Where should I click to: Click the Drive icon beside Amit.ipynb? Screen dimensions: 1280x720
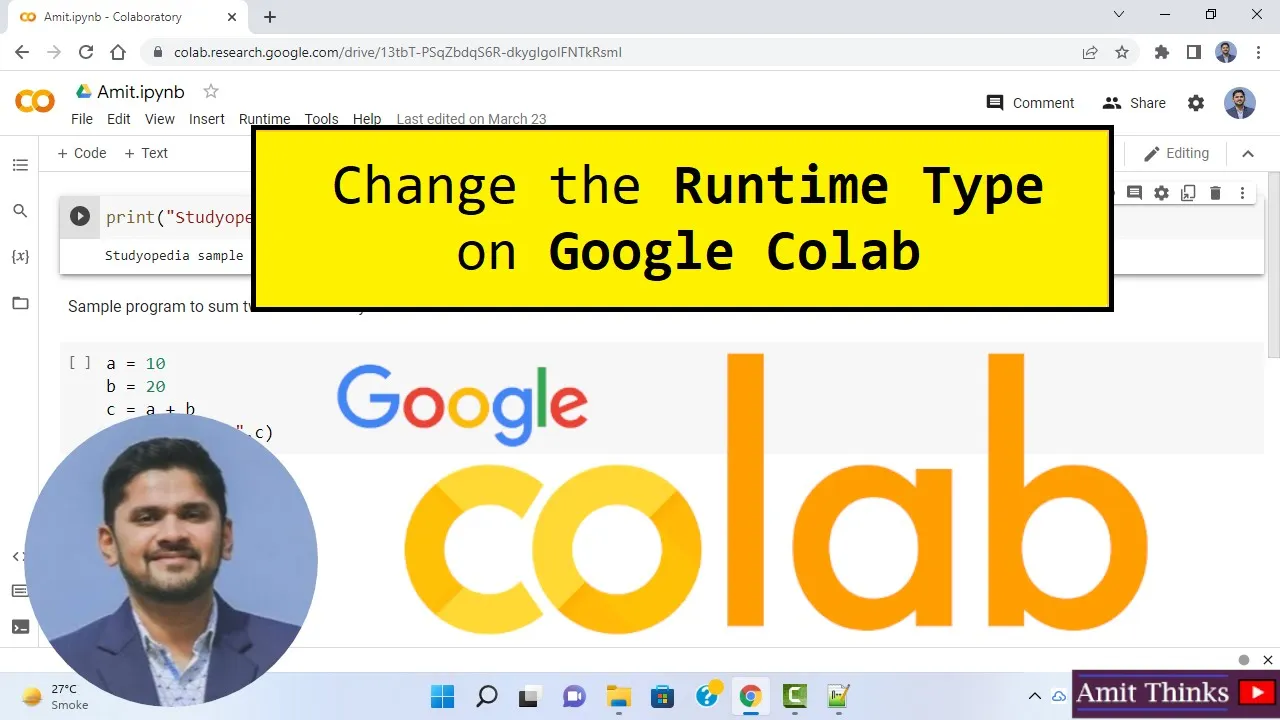[x=84, y=91]
